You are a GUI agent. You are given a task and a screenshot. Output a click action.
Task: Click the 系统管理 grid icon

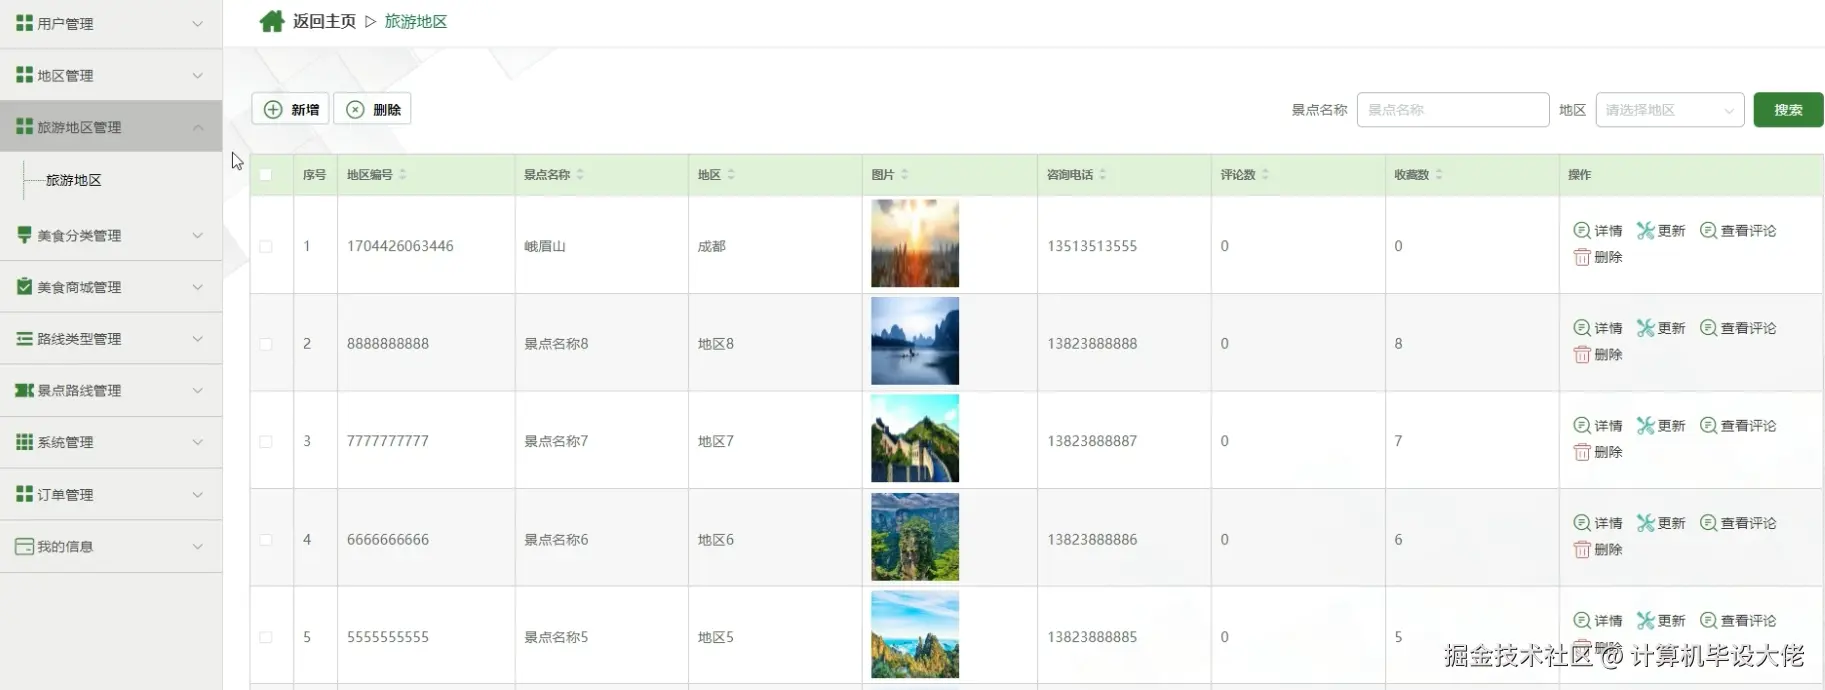(25, 442)
